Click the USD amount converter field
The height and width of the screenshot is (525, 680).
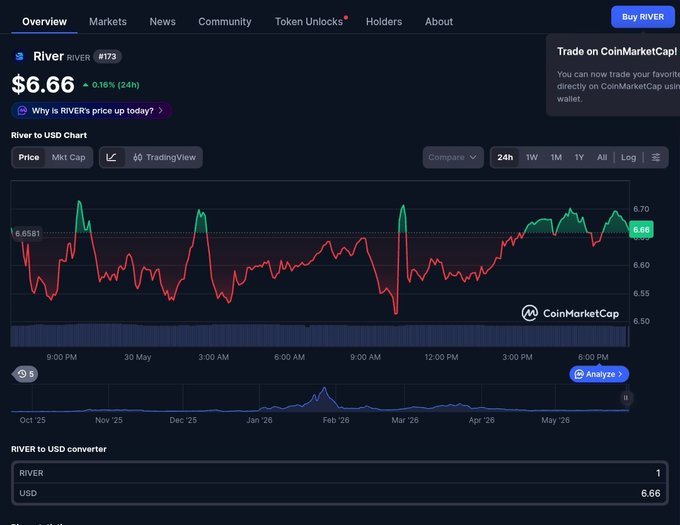(x=340, y=493)
